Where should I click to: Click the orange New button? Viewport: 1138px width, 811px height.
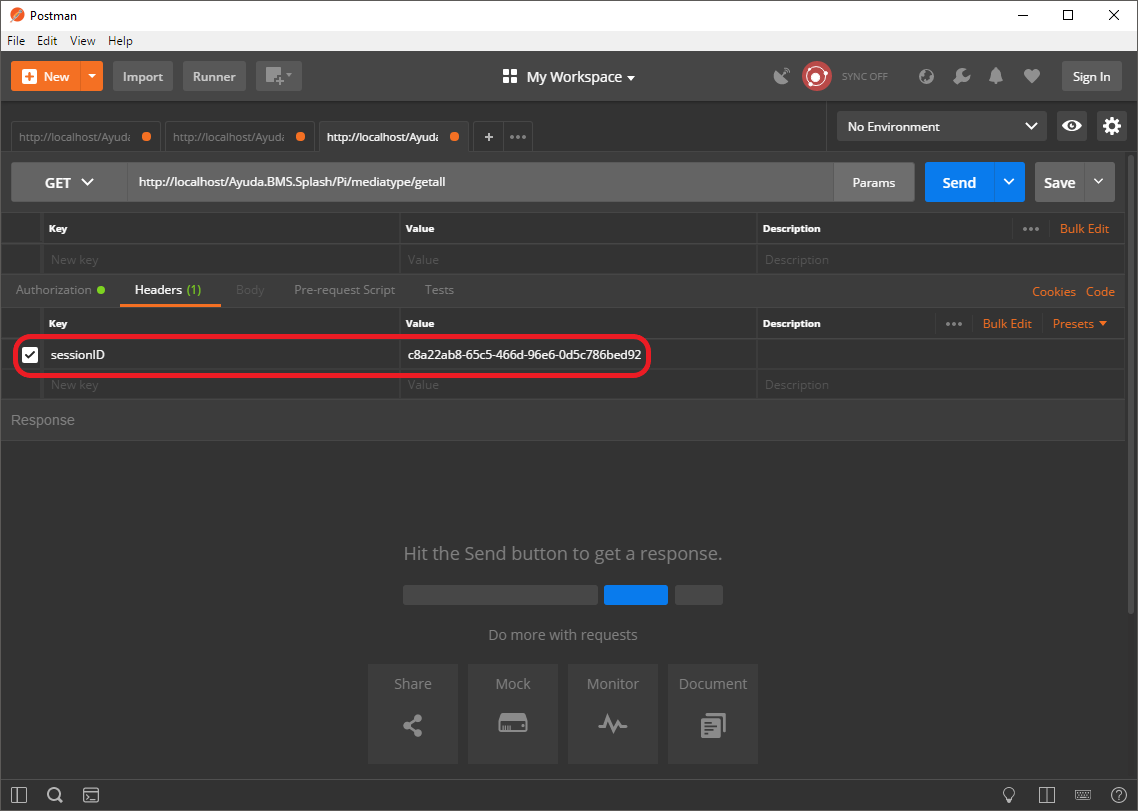coord(46,76)
